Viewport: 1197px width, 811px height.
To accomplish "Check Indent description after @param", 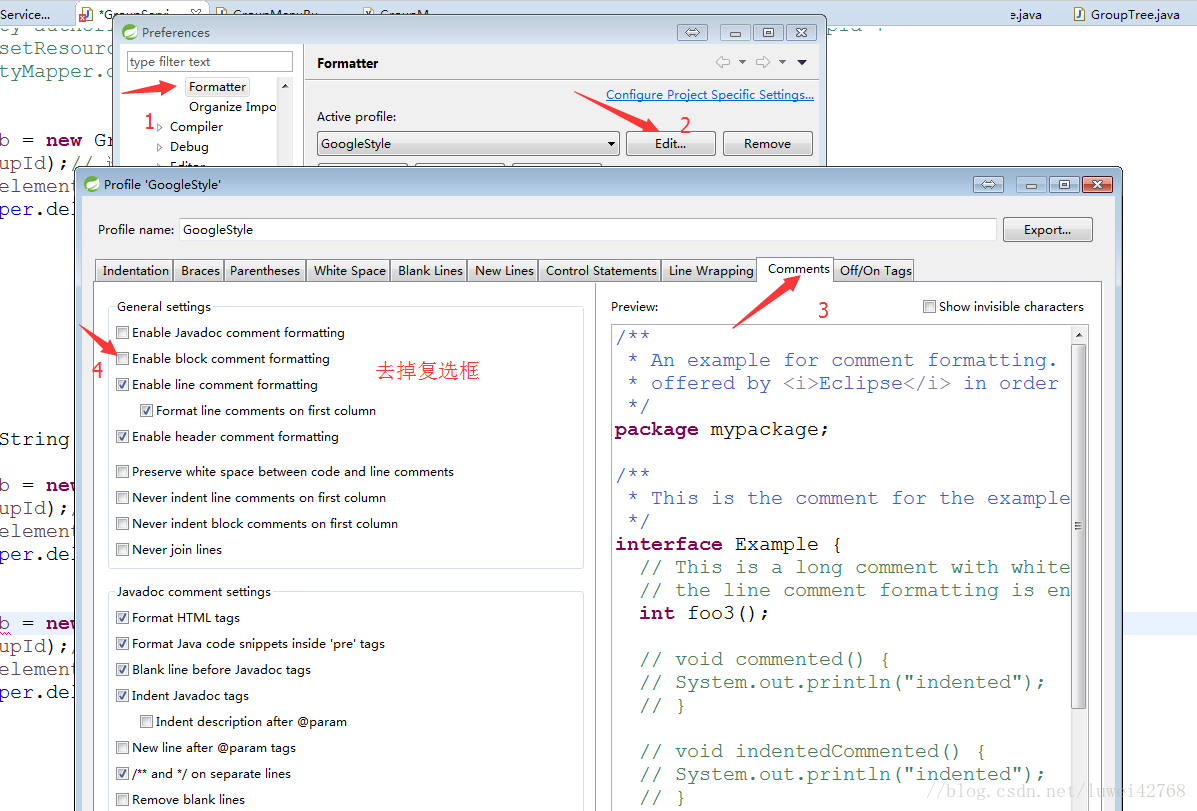I will coord(147,721).
